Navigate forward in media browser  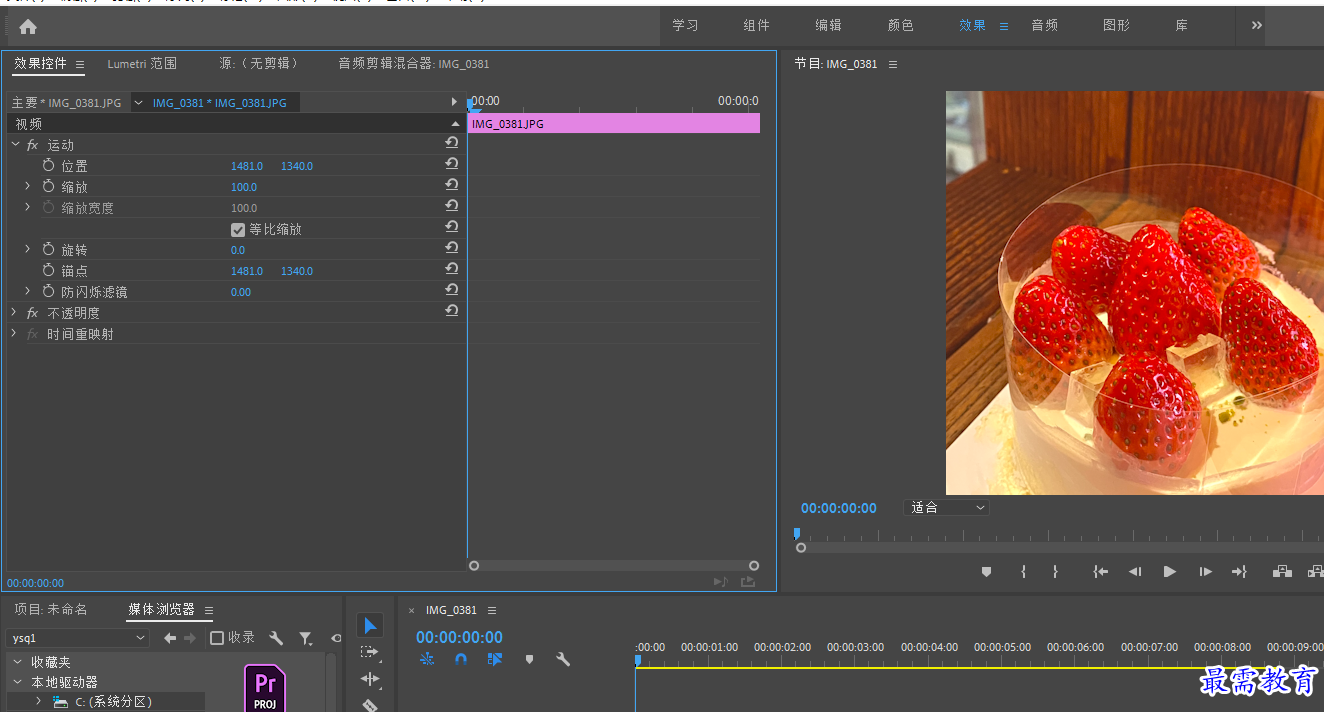pos(190,638)
